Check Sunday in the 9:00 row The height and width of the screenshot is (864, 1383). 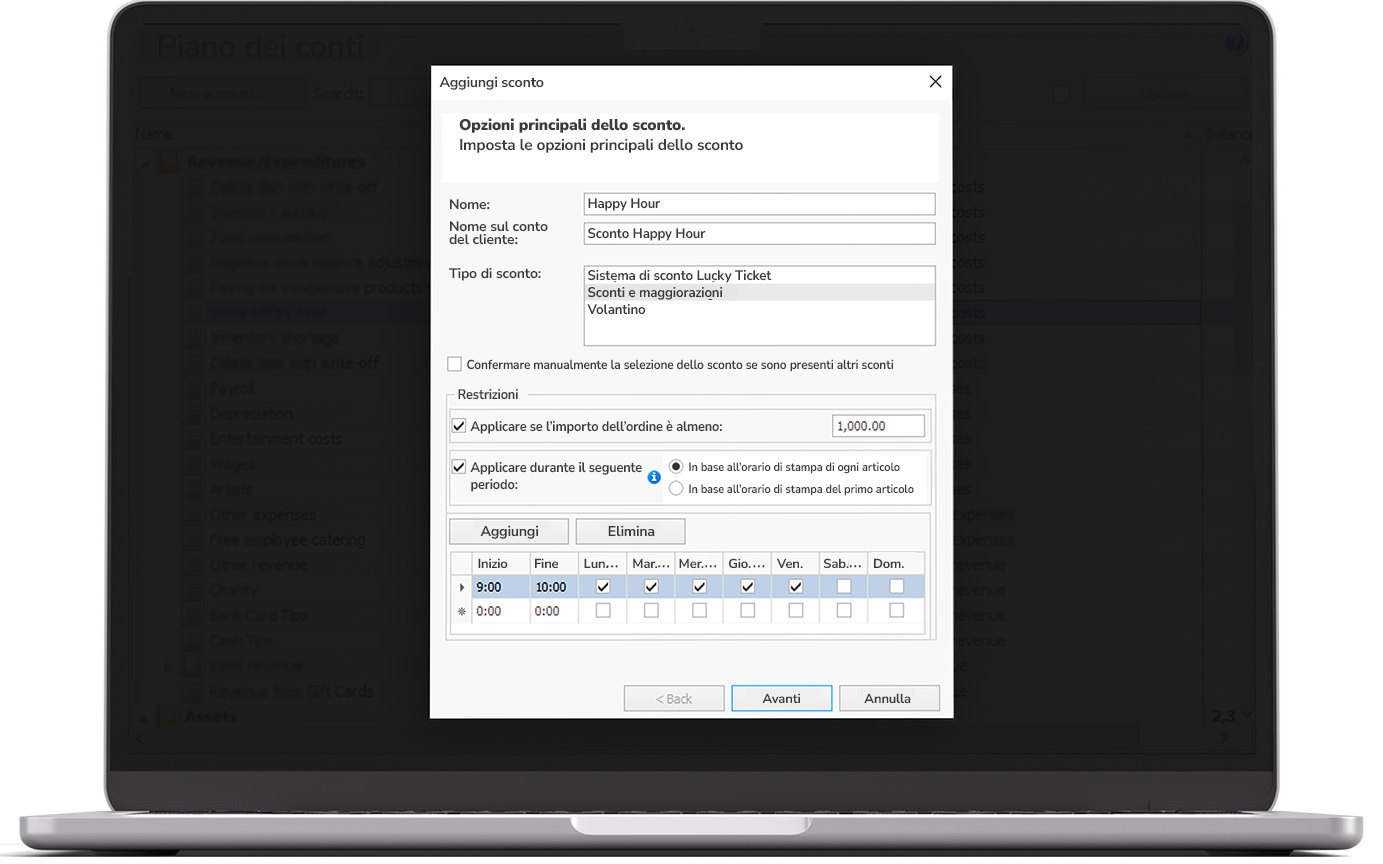click(896, 587)
